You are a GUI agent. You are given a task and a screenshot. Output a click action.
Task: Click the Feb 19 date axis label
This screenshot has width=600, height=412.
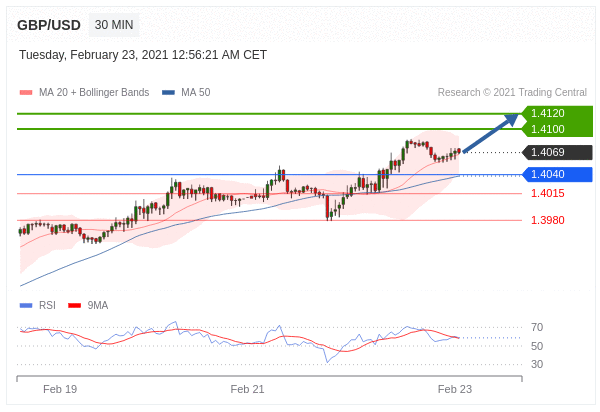pos(60,389)
